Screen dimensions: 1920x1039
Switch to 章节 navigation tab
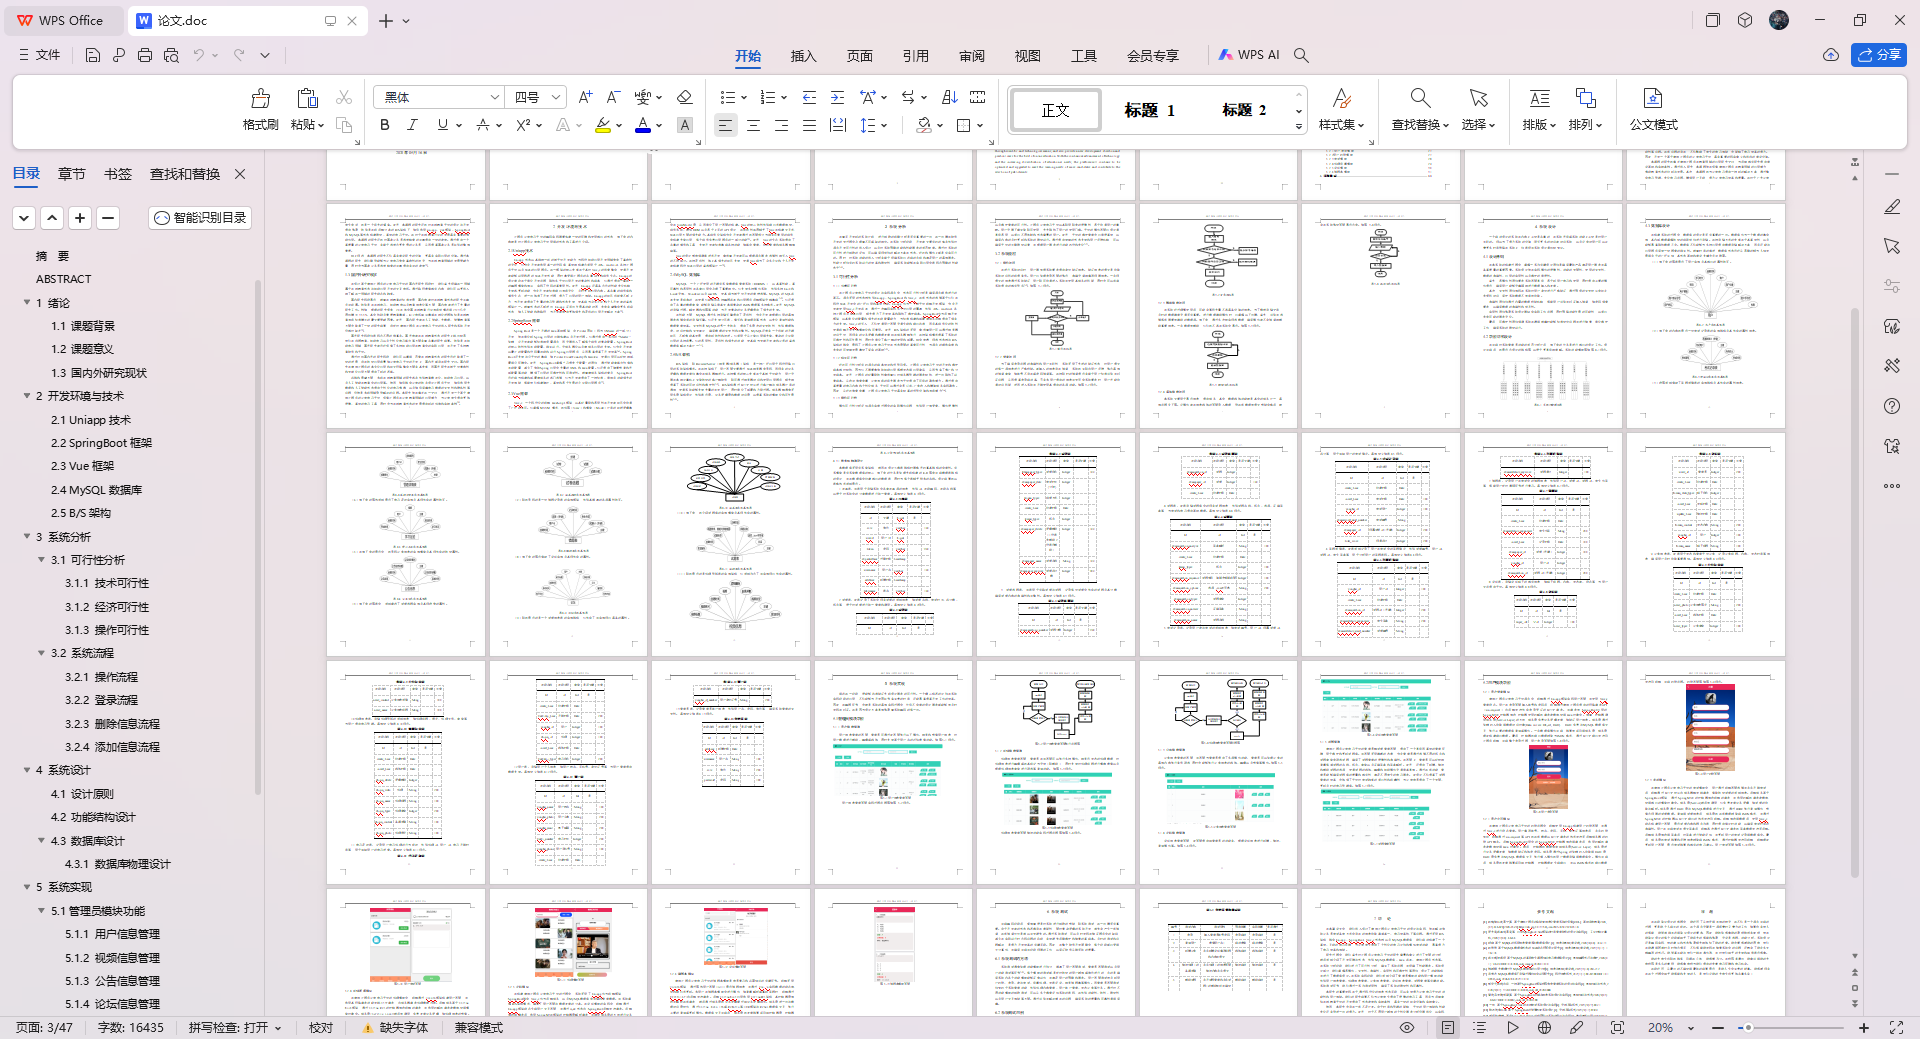[x=72, y=174]
